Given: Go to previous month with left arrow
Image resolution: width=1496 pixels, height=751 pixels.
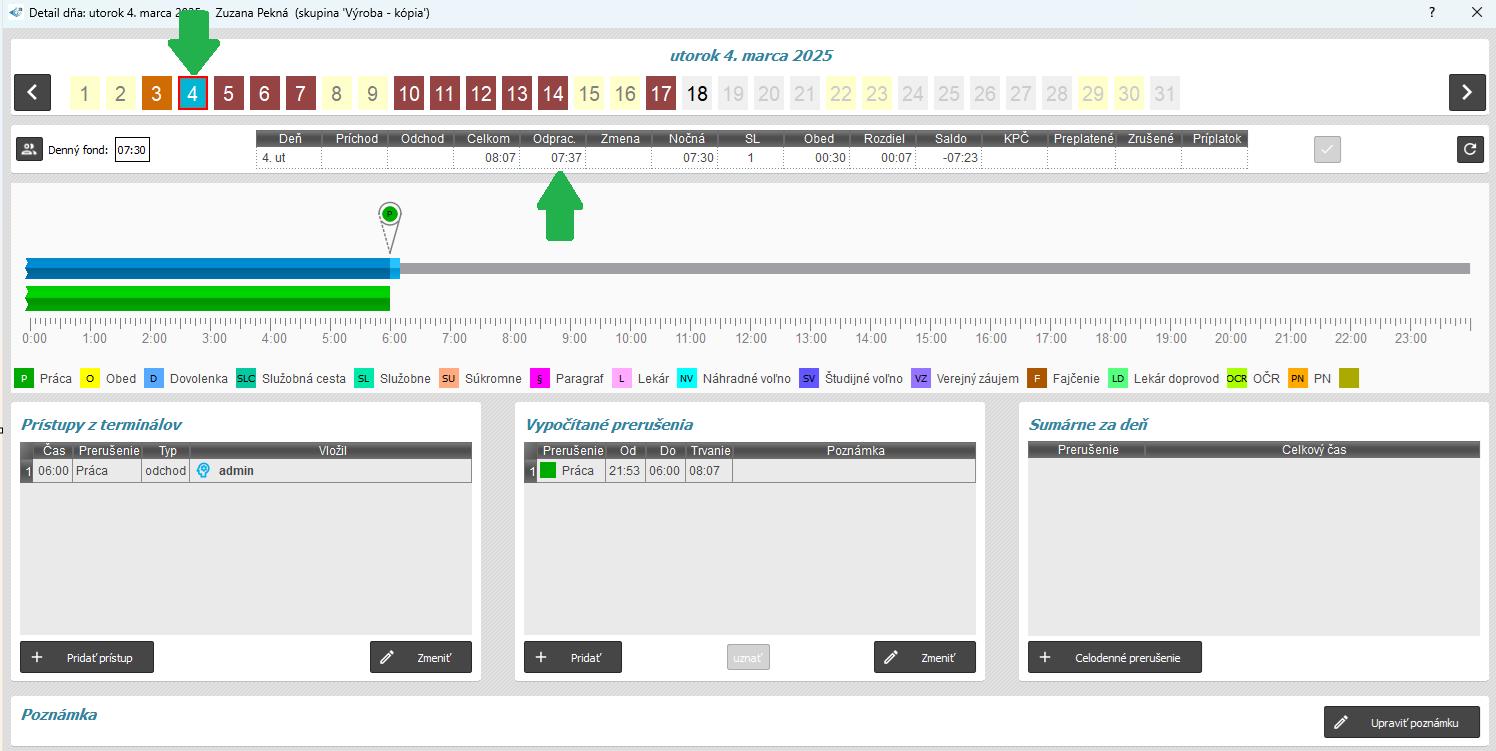Looking at the screenshot, I should pos(33,93).
